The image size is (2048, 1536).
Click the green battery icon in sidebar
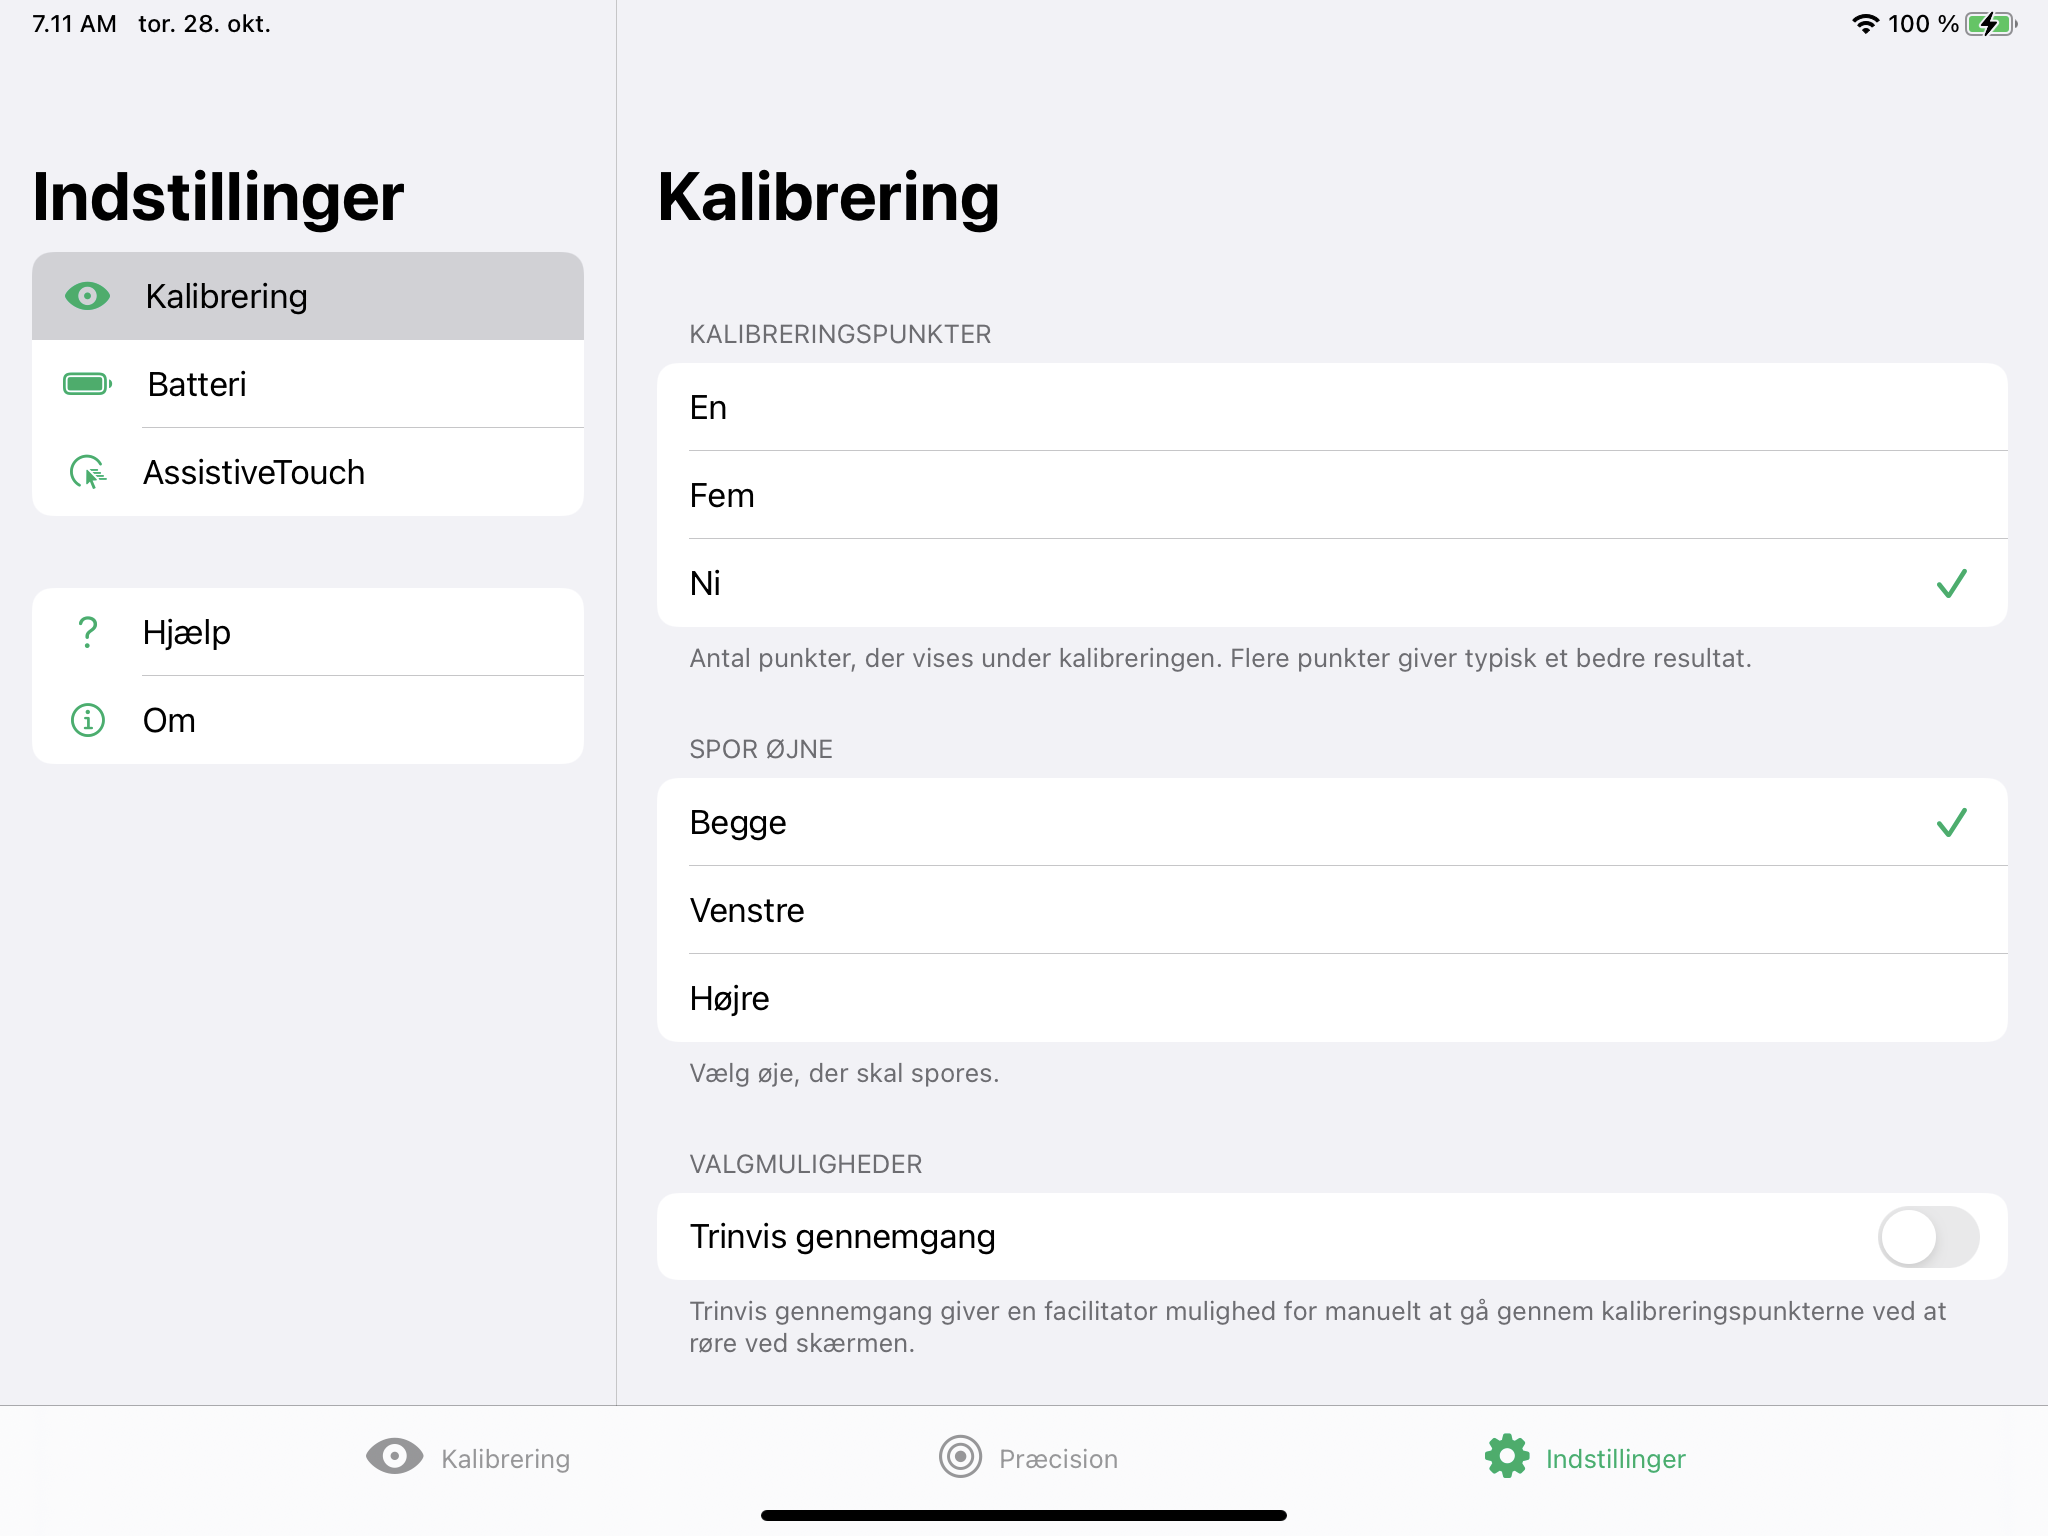tap(87, 384)
